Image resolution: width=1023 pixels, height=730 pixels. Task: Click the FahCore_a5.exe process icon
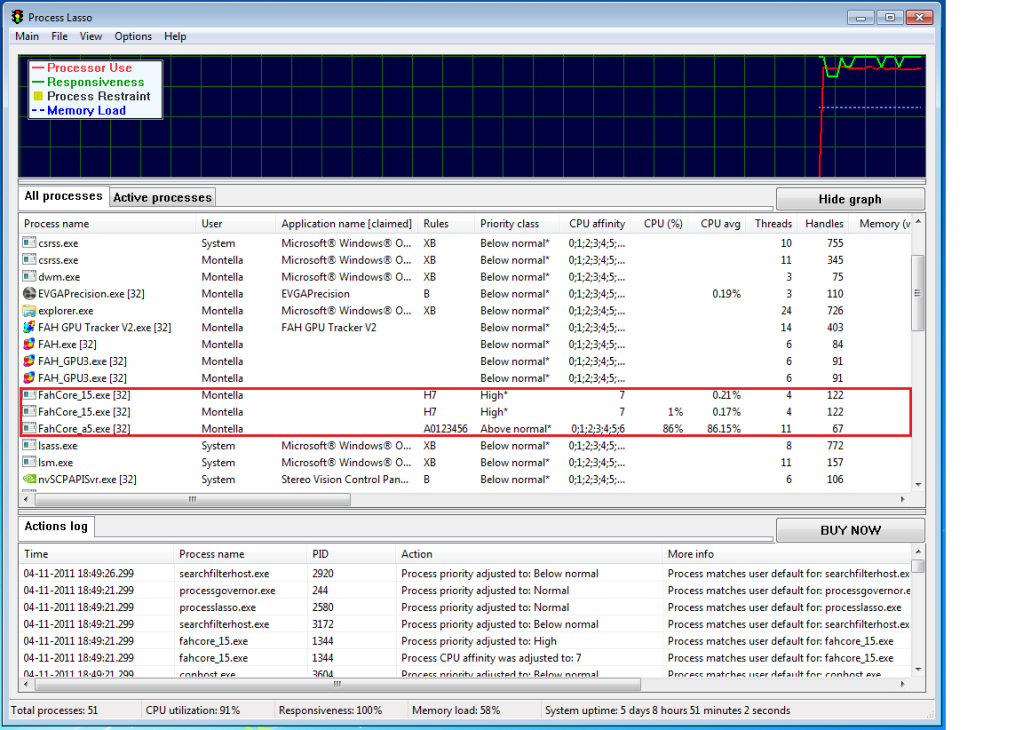[29, 429]
